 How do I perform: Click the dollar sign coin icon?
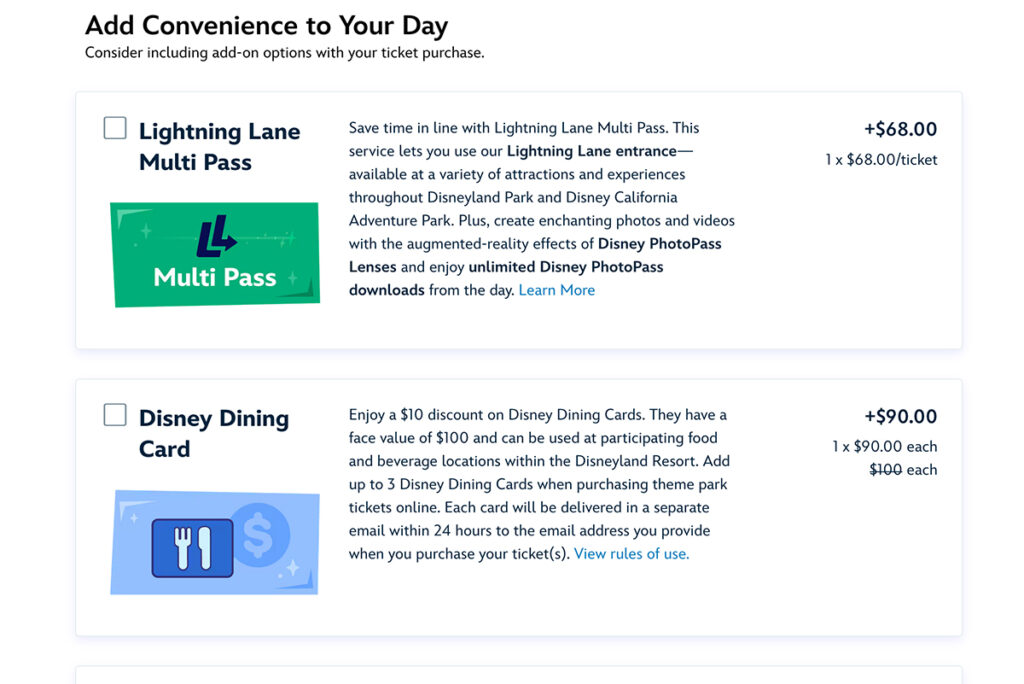(x=257, y=538)
